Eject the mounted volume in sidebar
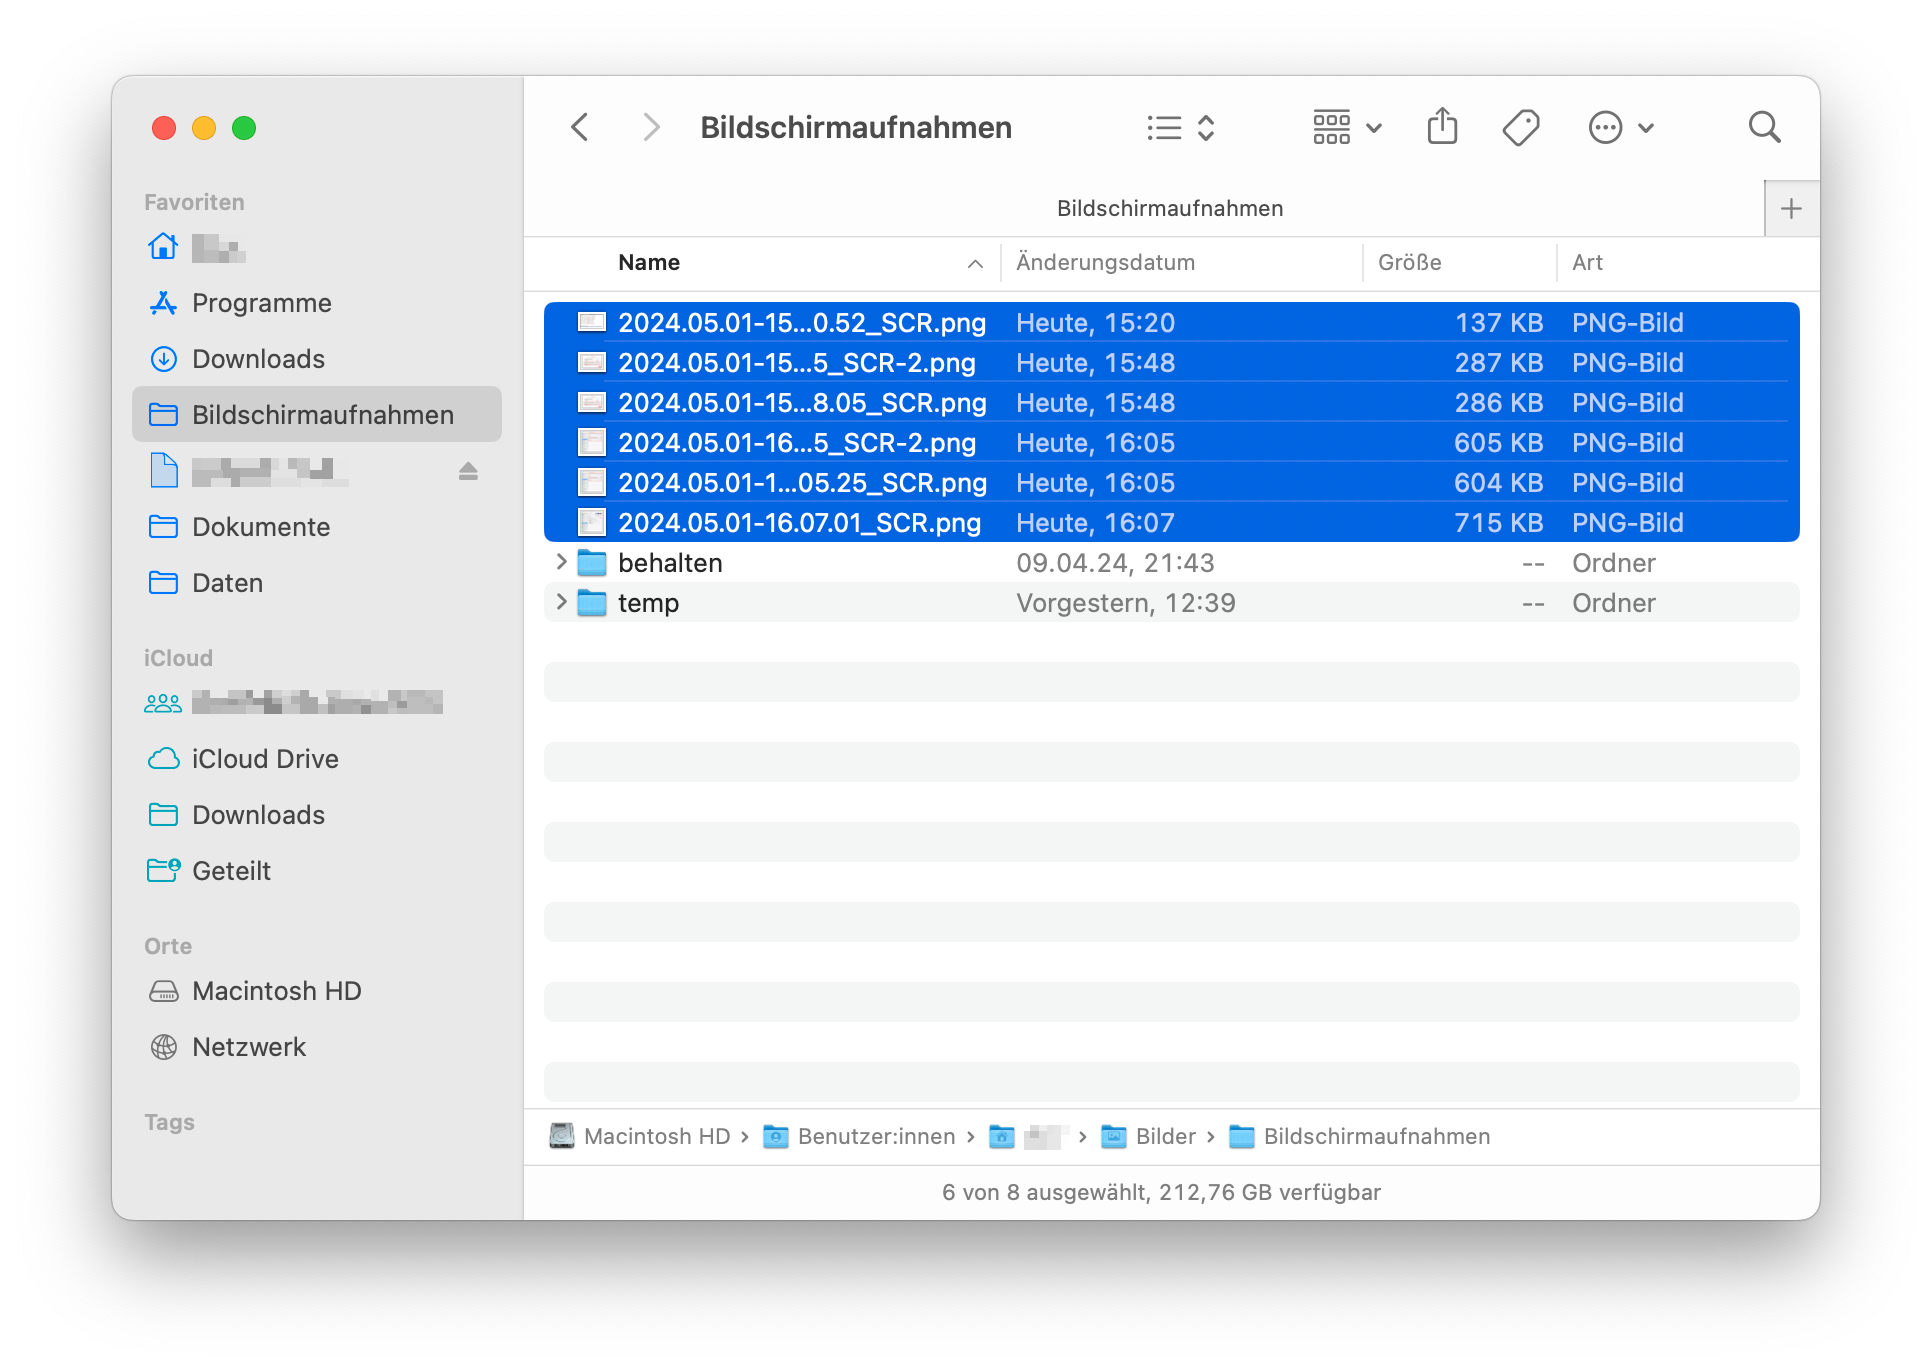Screen dimensions: 1932x1368 click(x=468, y=471)
